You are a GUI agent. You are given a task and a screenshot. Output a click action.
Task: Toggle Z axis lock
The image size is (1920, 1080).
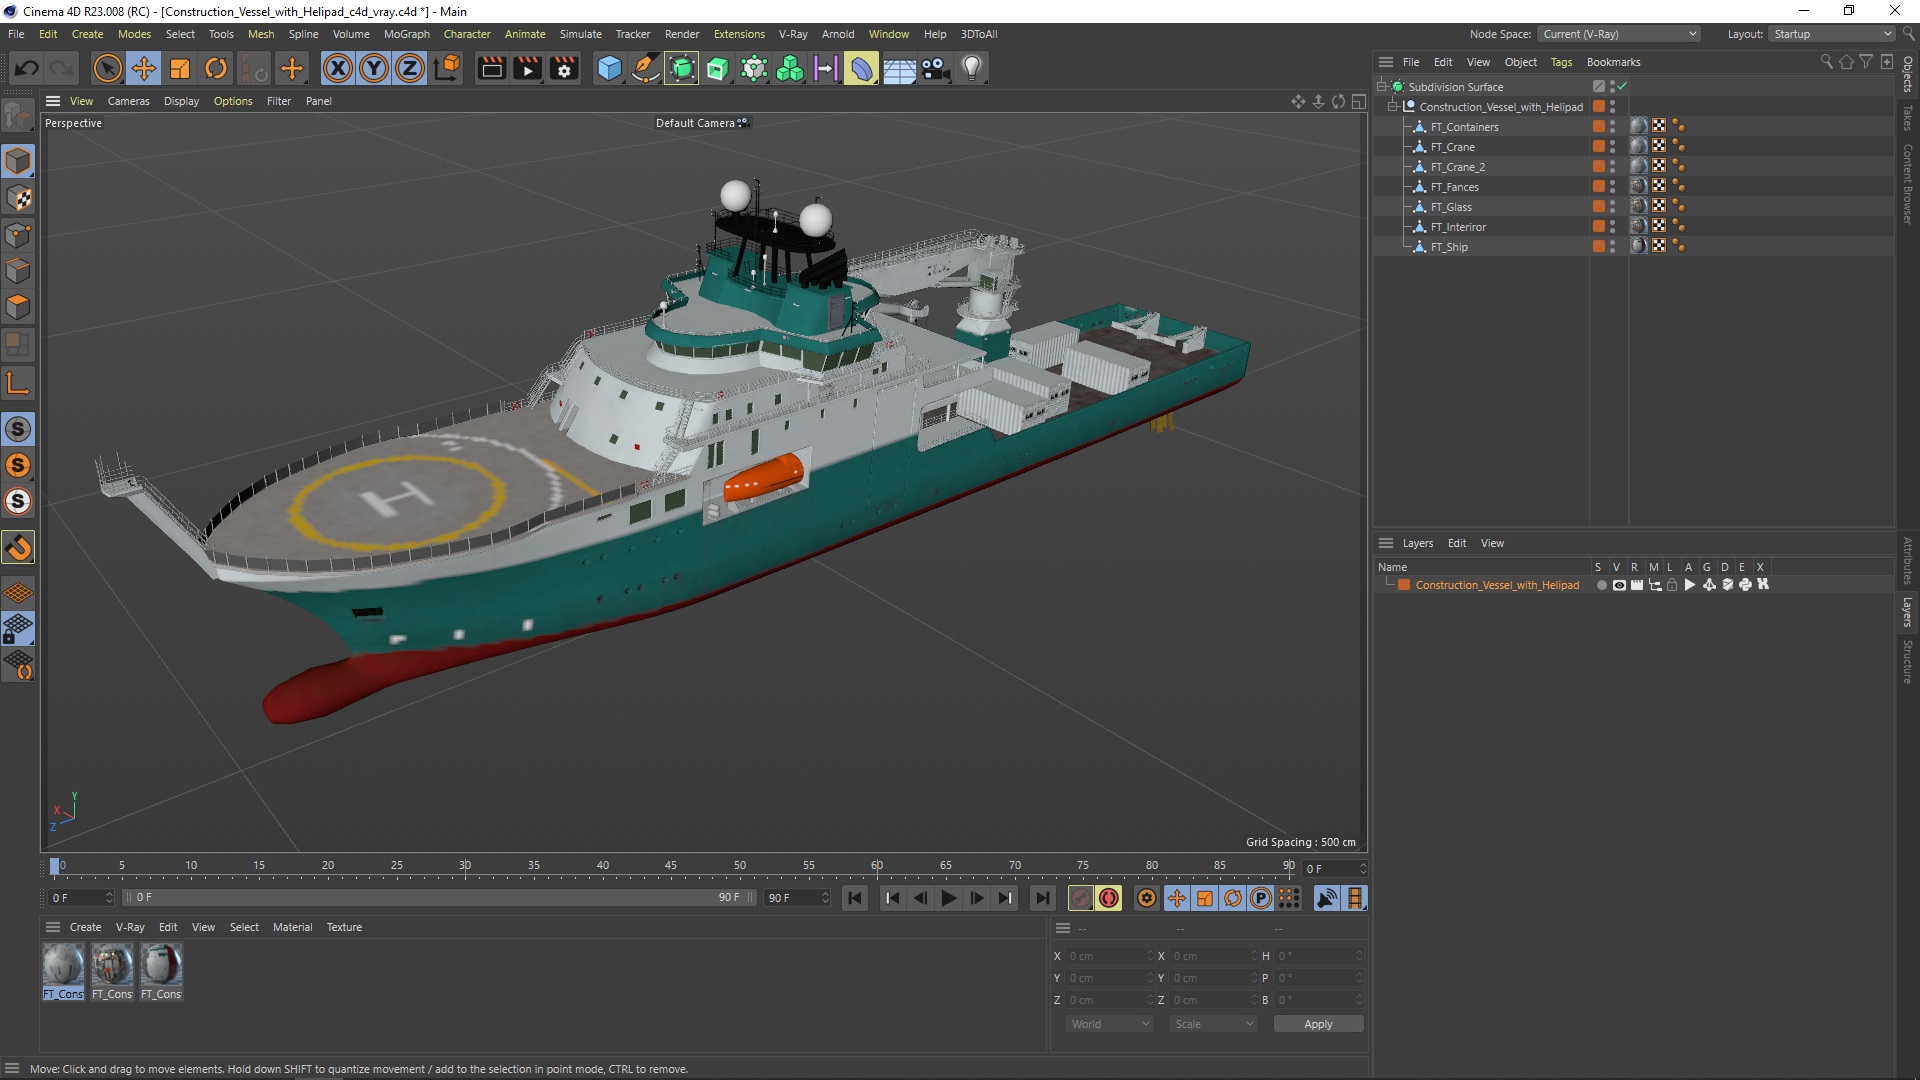click(x=410, y=68)
